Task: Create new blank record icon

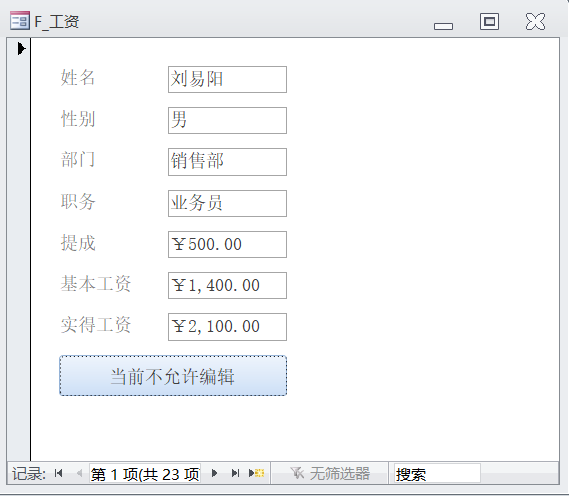Action: [257, 473]
